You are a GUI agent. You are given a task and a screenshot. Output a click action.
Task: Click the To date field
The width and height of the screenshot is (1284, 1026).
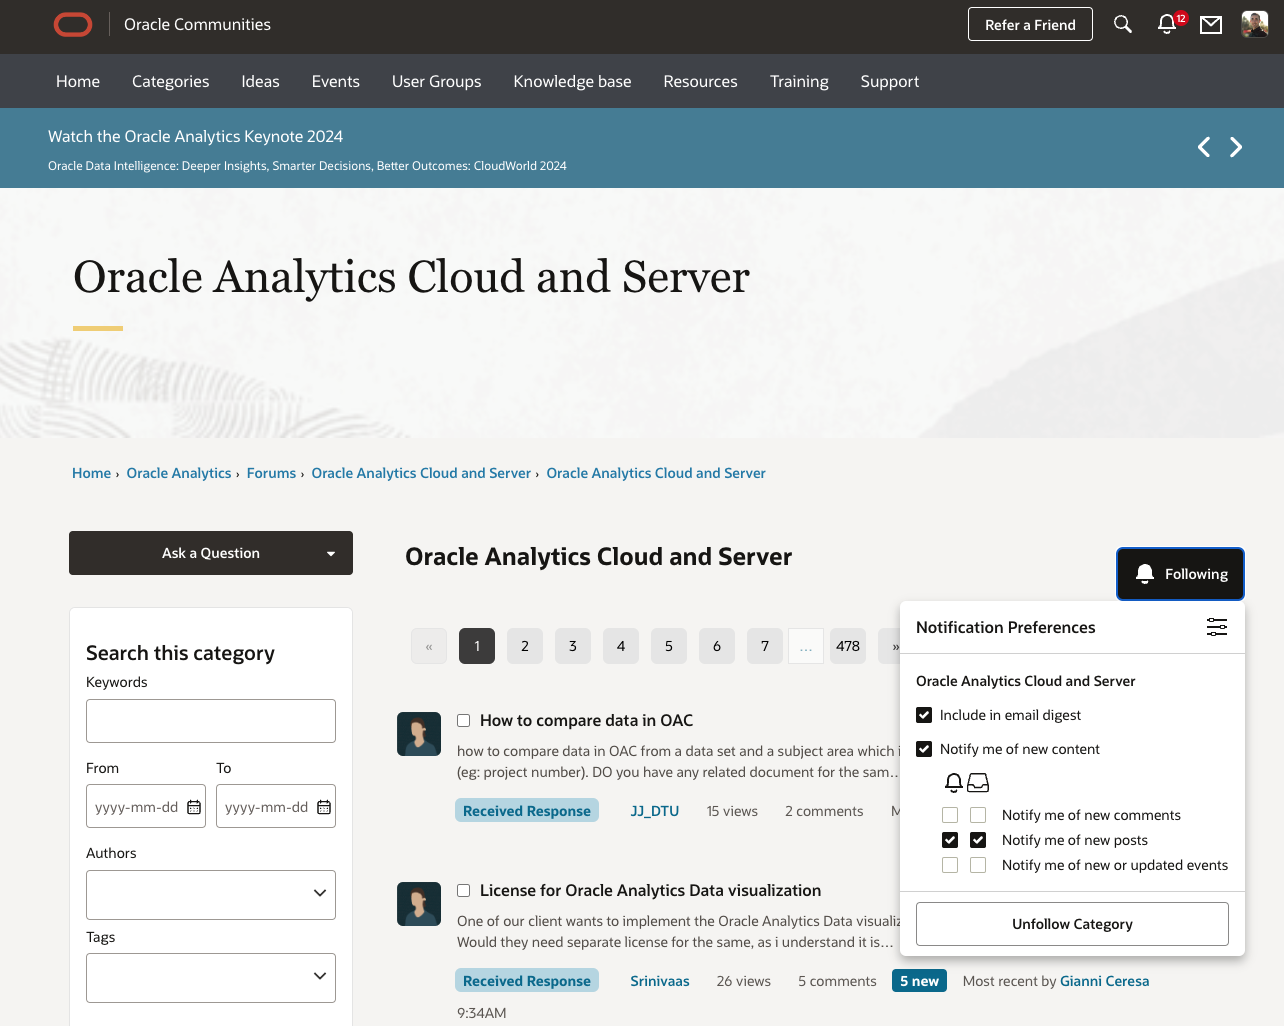pos(276,807)
